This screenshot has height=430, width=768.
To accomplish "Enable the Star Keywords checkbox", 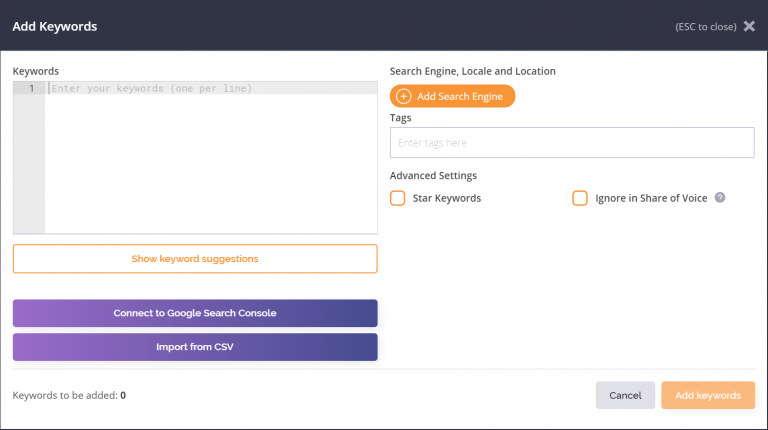I will click(397, 198).
